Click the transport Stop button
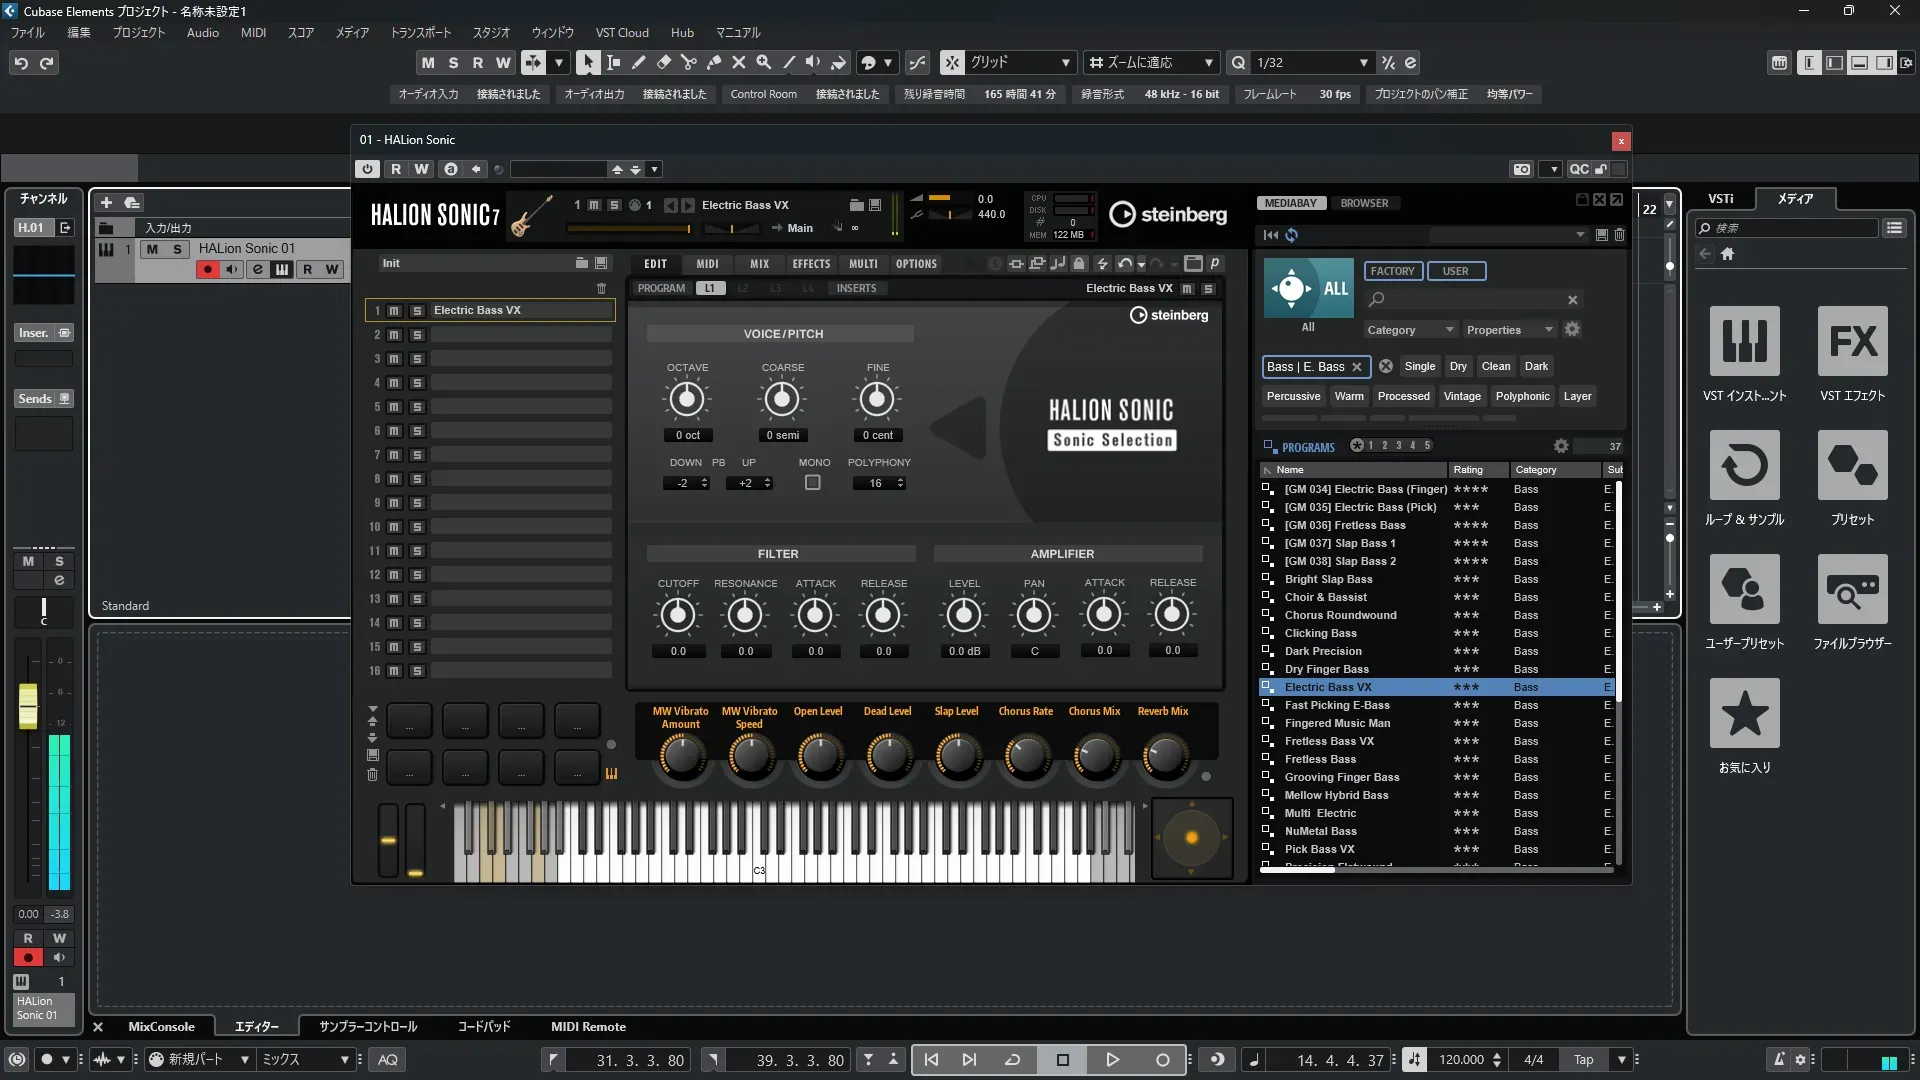The image size is (1920, 1080). coord(1062,1060)
